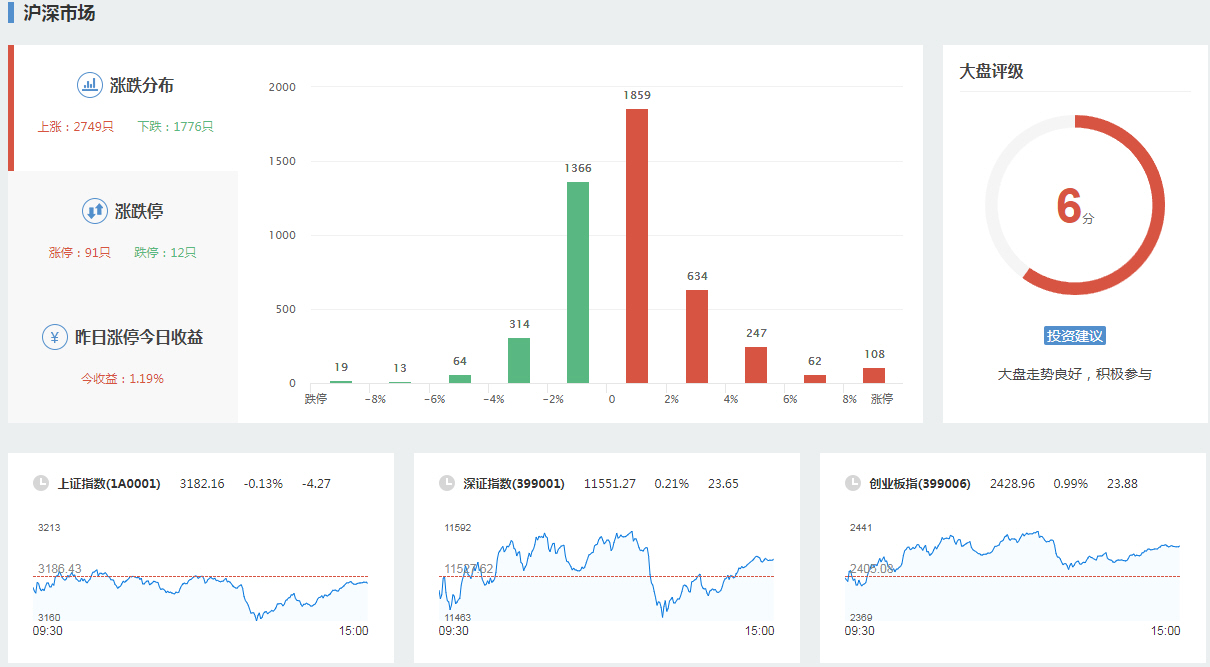Click the 投资建议 button
Image resolution: width=1210 pixels, height=667 pixels.
click(x=1075, y=336)
